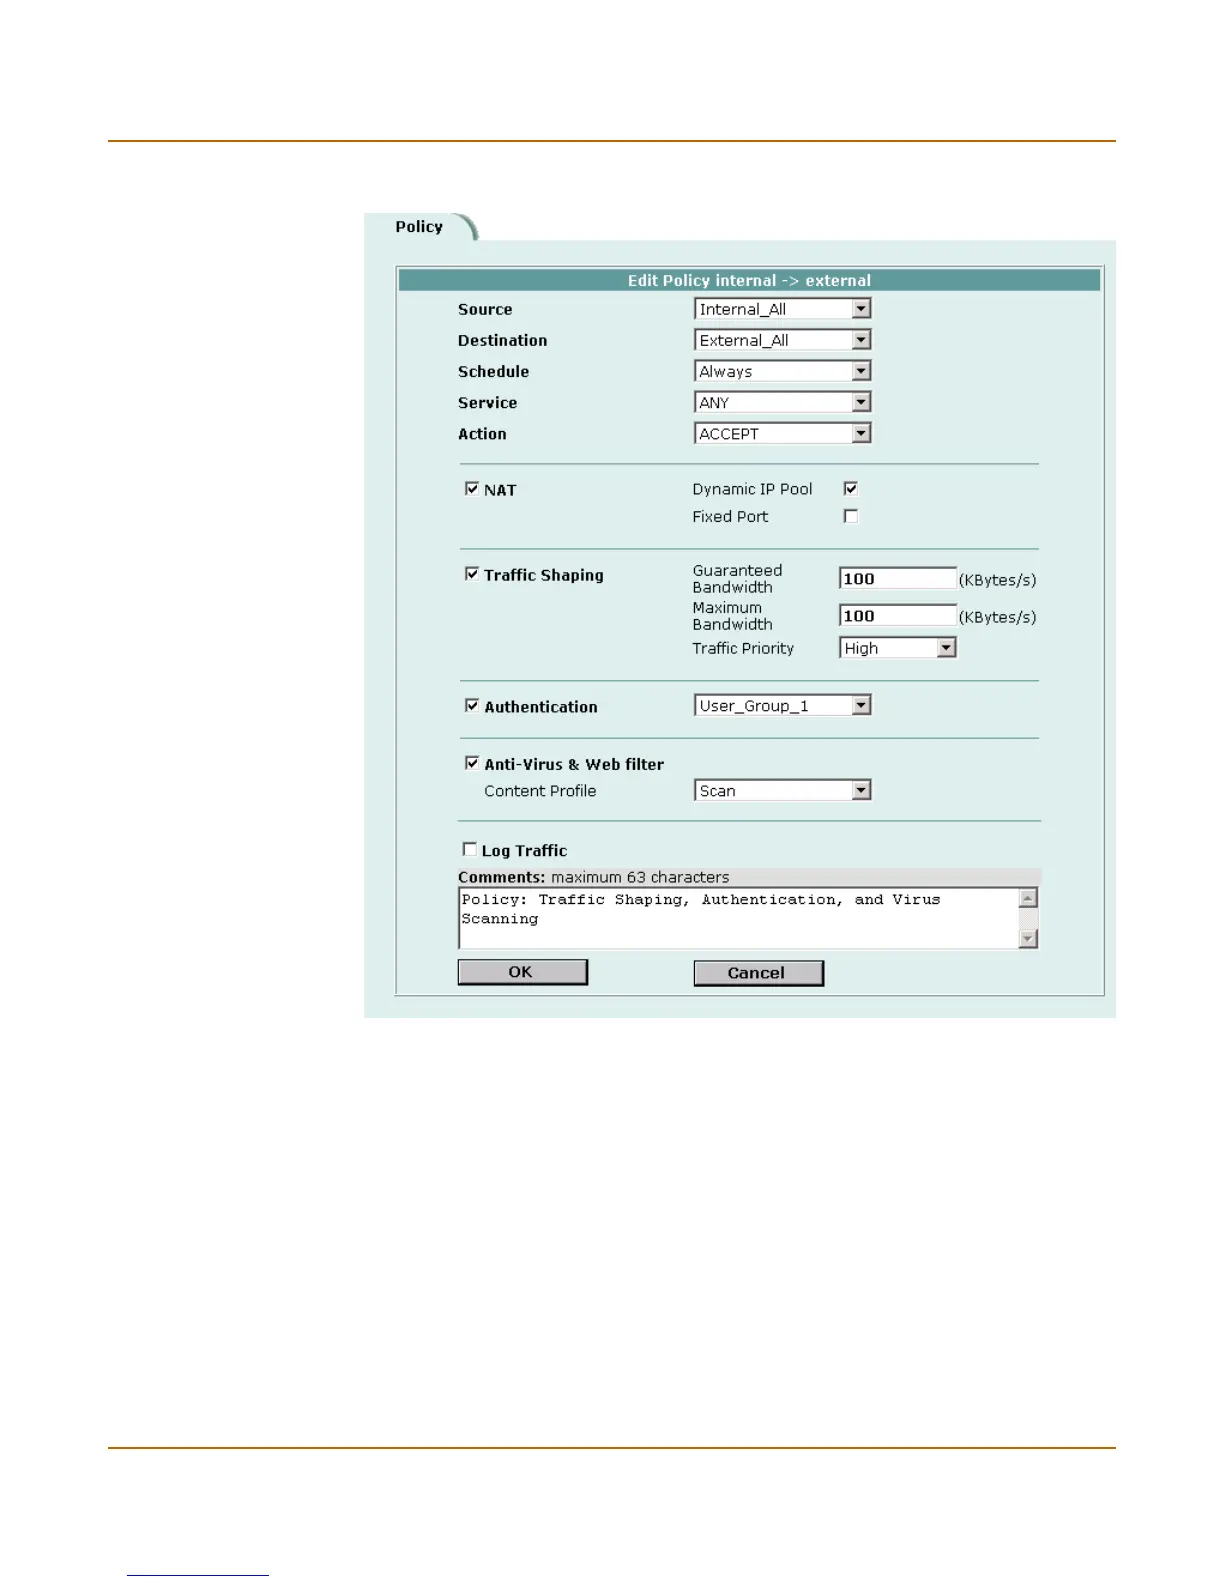Toggle the Authentication checkbox

tap(471, 705)
